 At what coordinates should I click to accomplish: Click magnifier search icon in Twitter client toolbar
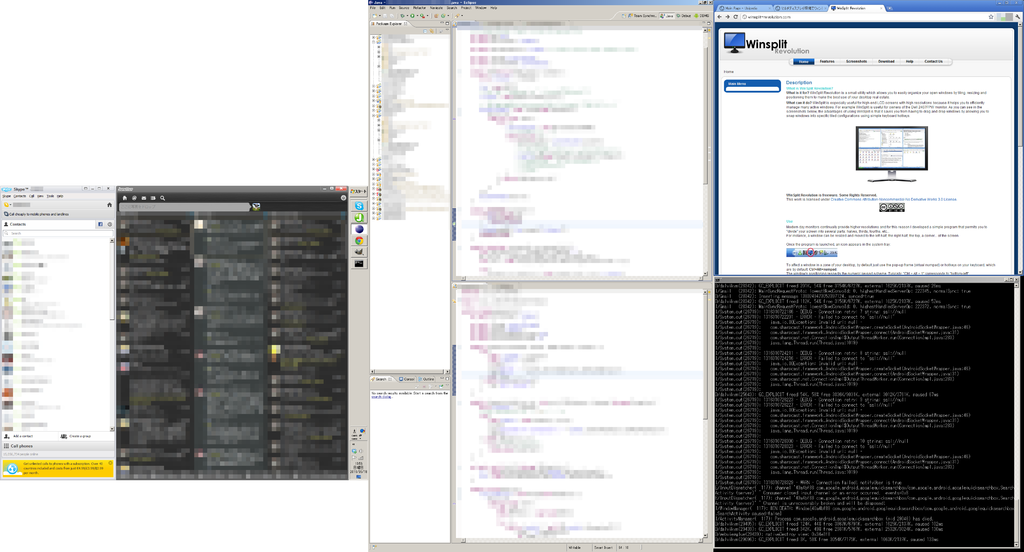pyautogui.click(x=163, y=198)
